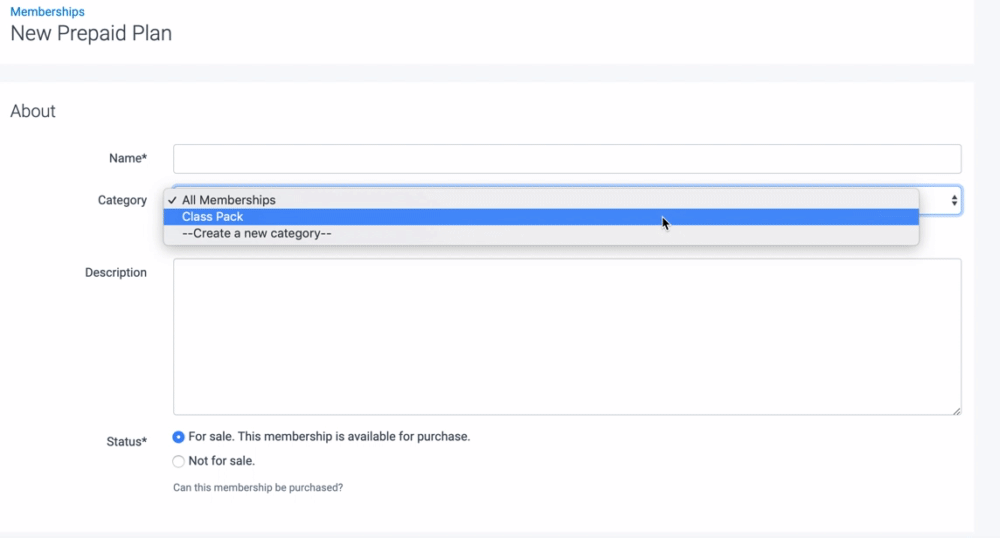The image size is (1000, 538).
Task: Choose the All Memberships category option
Action: (228, 200)
